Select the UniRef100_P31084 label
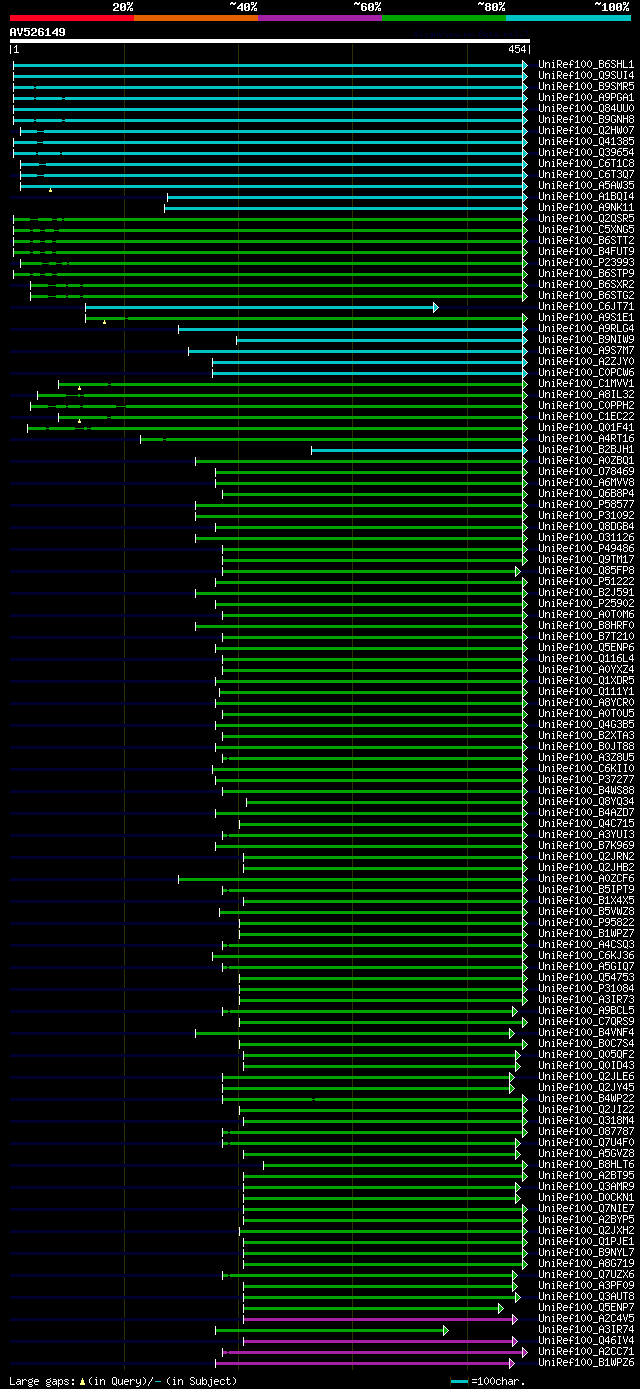640x1389 pixels. click(586, 988)
